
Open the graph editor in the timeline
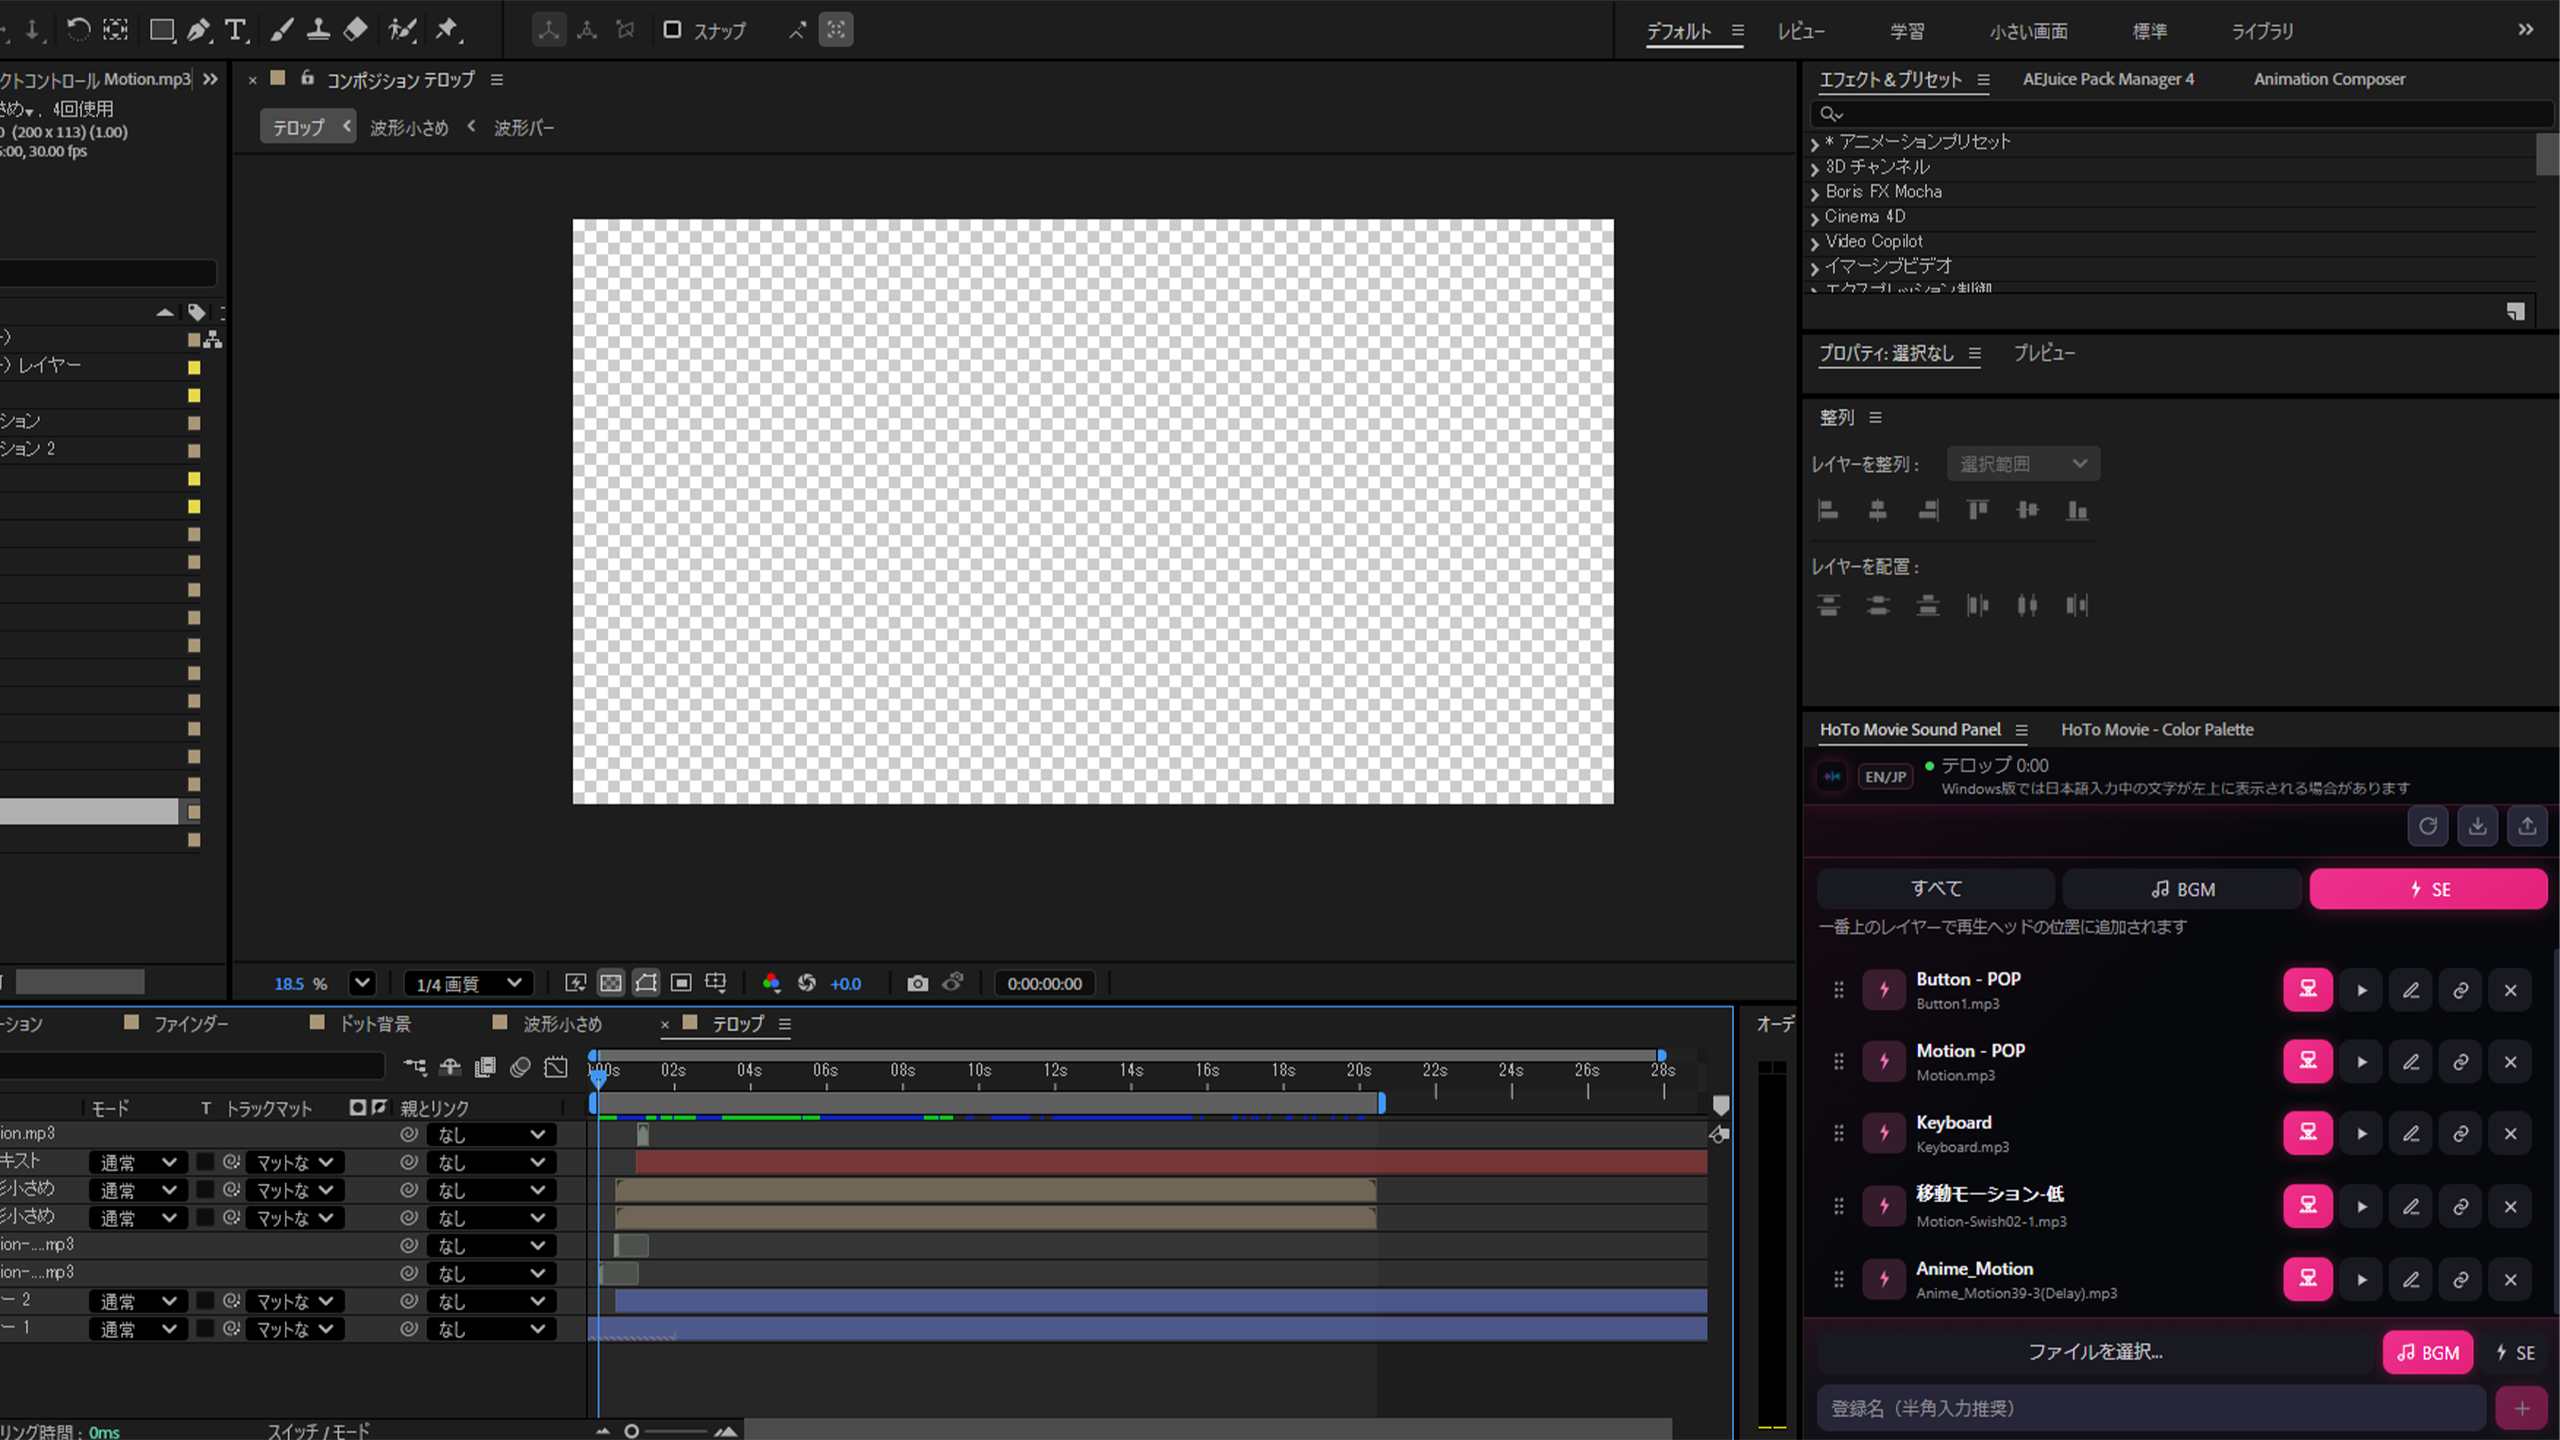556,1067
